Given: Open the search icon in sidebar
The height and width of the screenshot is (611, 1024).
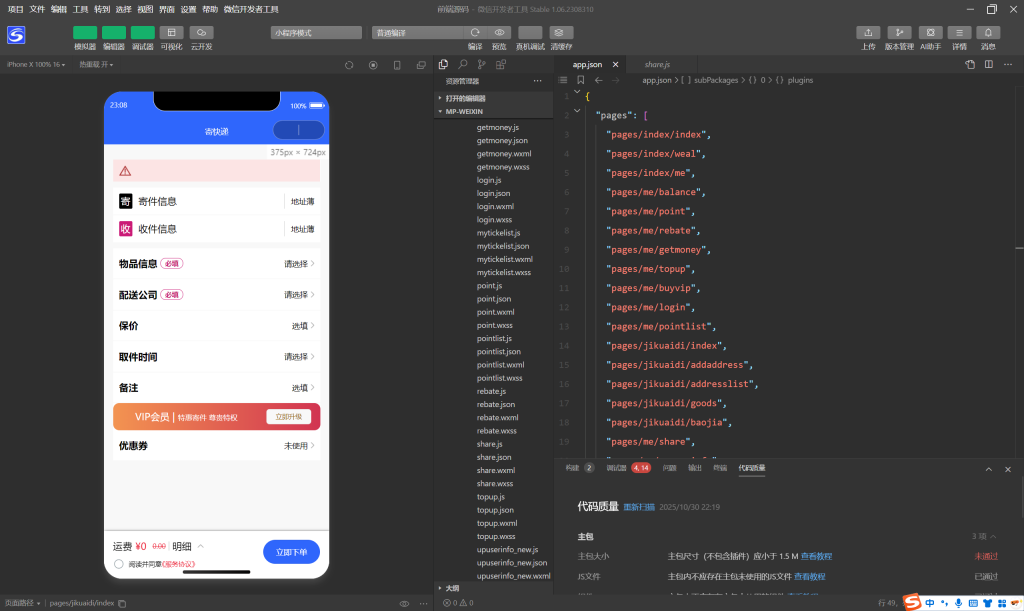Looking at the screenshot, I should click(x=463, y=64).
